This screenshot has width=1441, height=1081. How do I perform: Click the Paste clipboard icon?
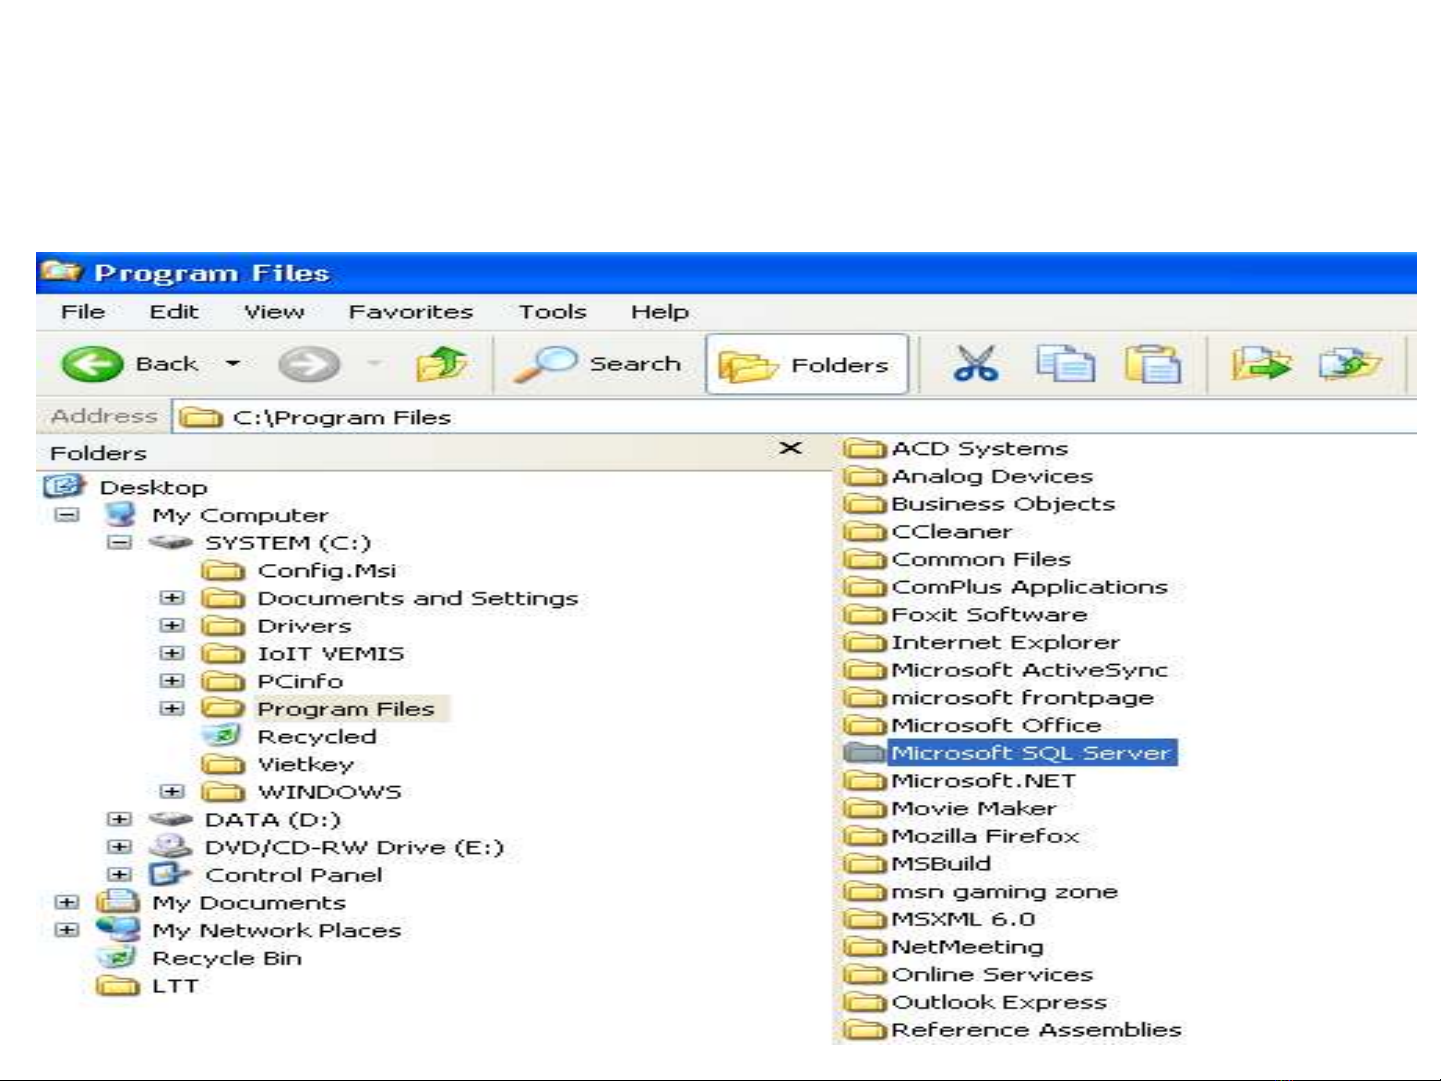coord(1153,364)
